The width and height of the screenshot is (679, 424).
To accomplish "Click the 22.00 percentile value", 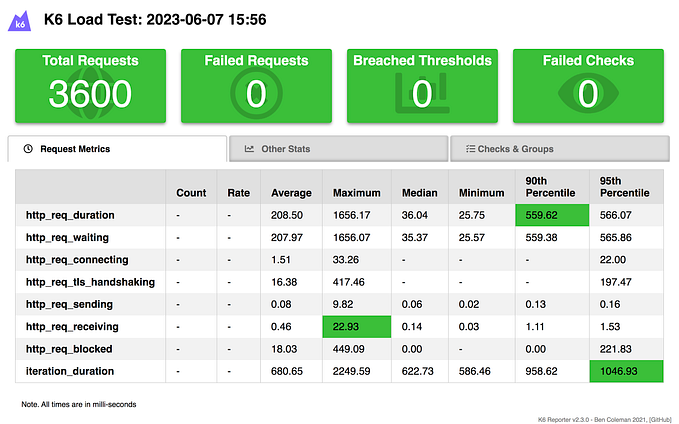I will (x=613, y=260).
